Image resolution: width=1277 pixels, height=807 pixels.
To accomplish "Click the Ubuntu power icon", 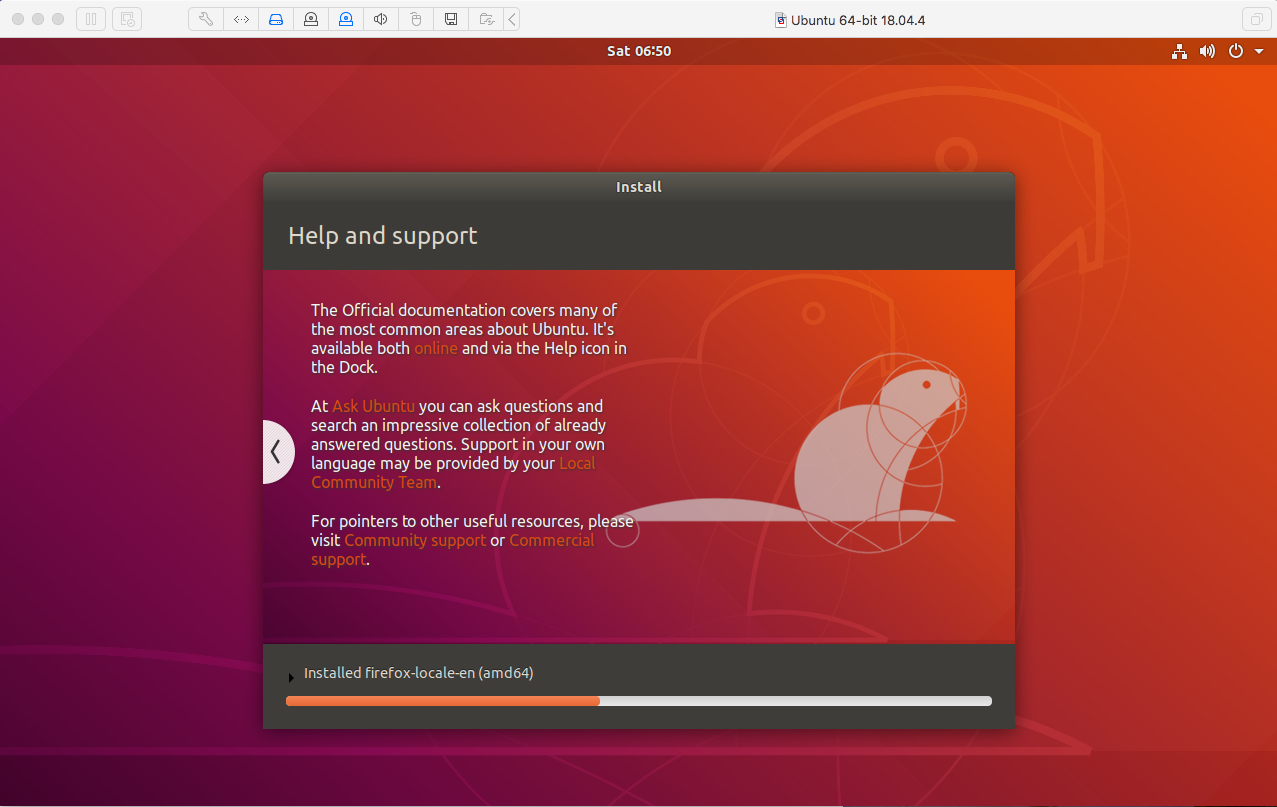I will pyautogui.click(x=1236, y=51).
